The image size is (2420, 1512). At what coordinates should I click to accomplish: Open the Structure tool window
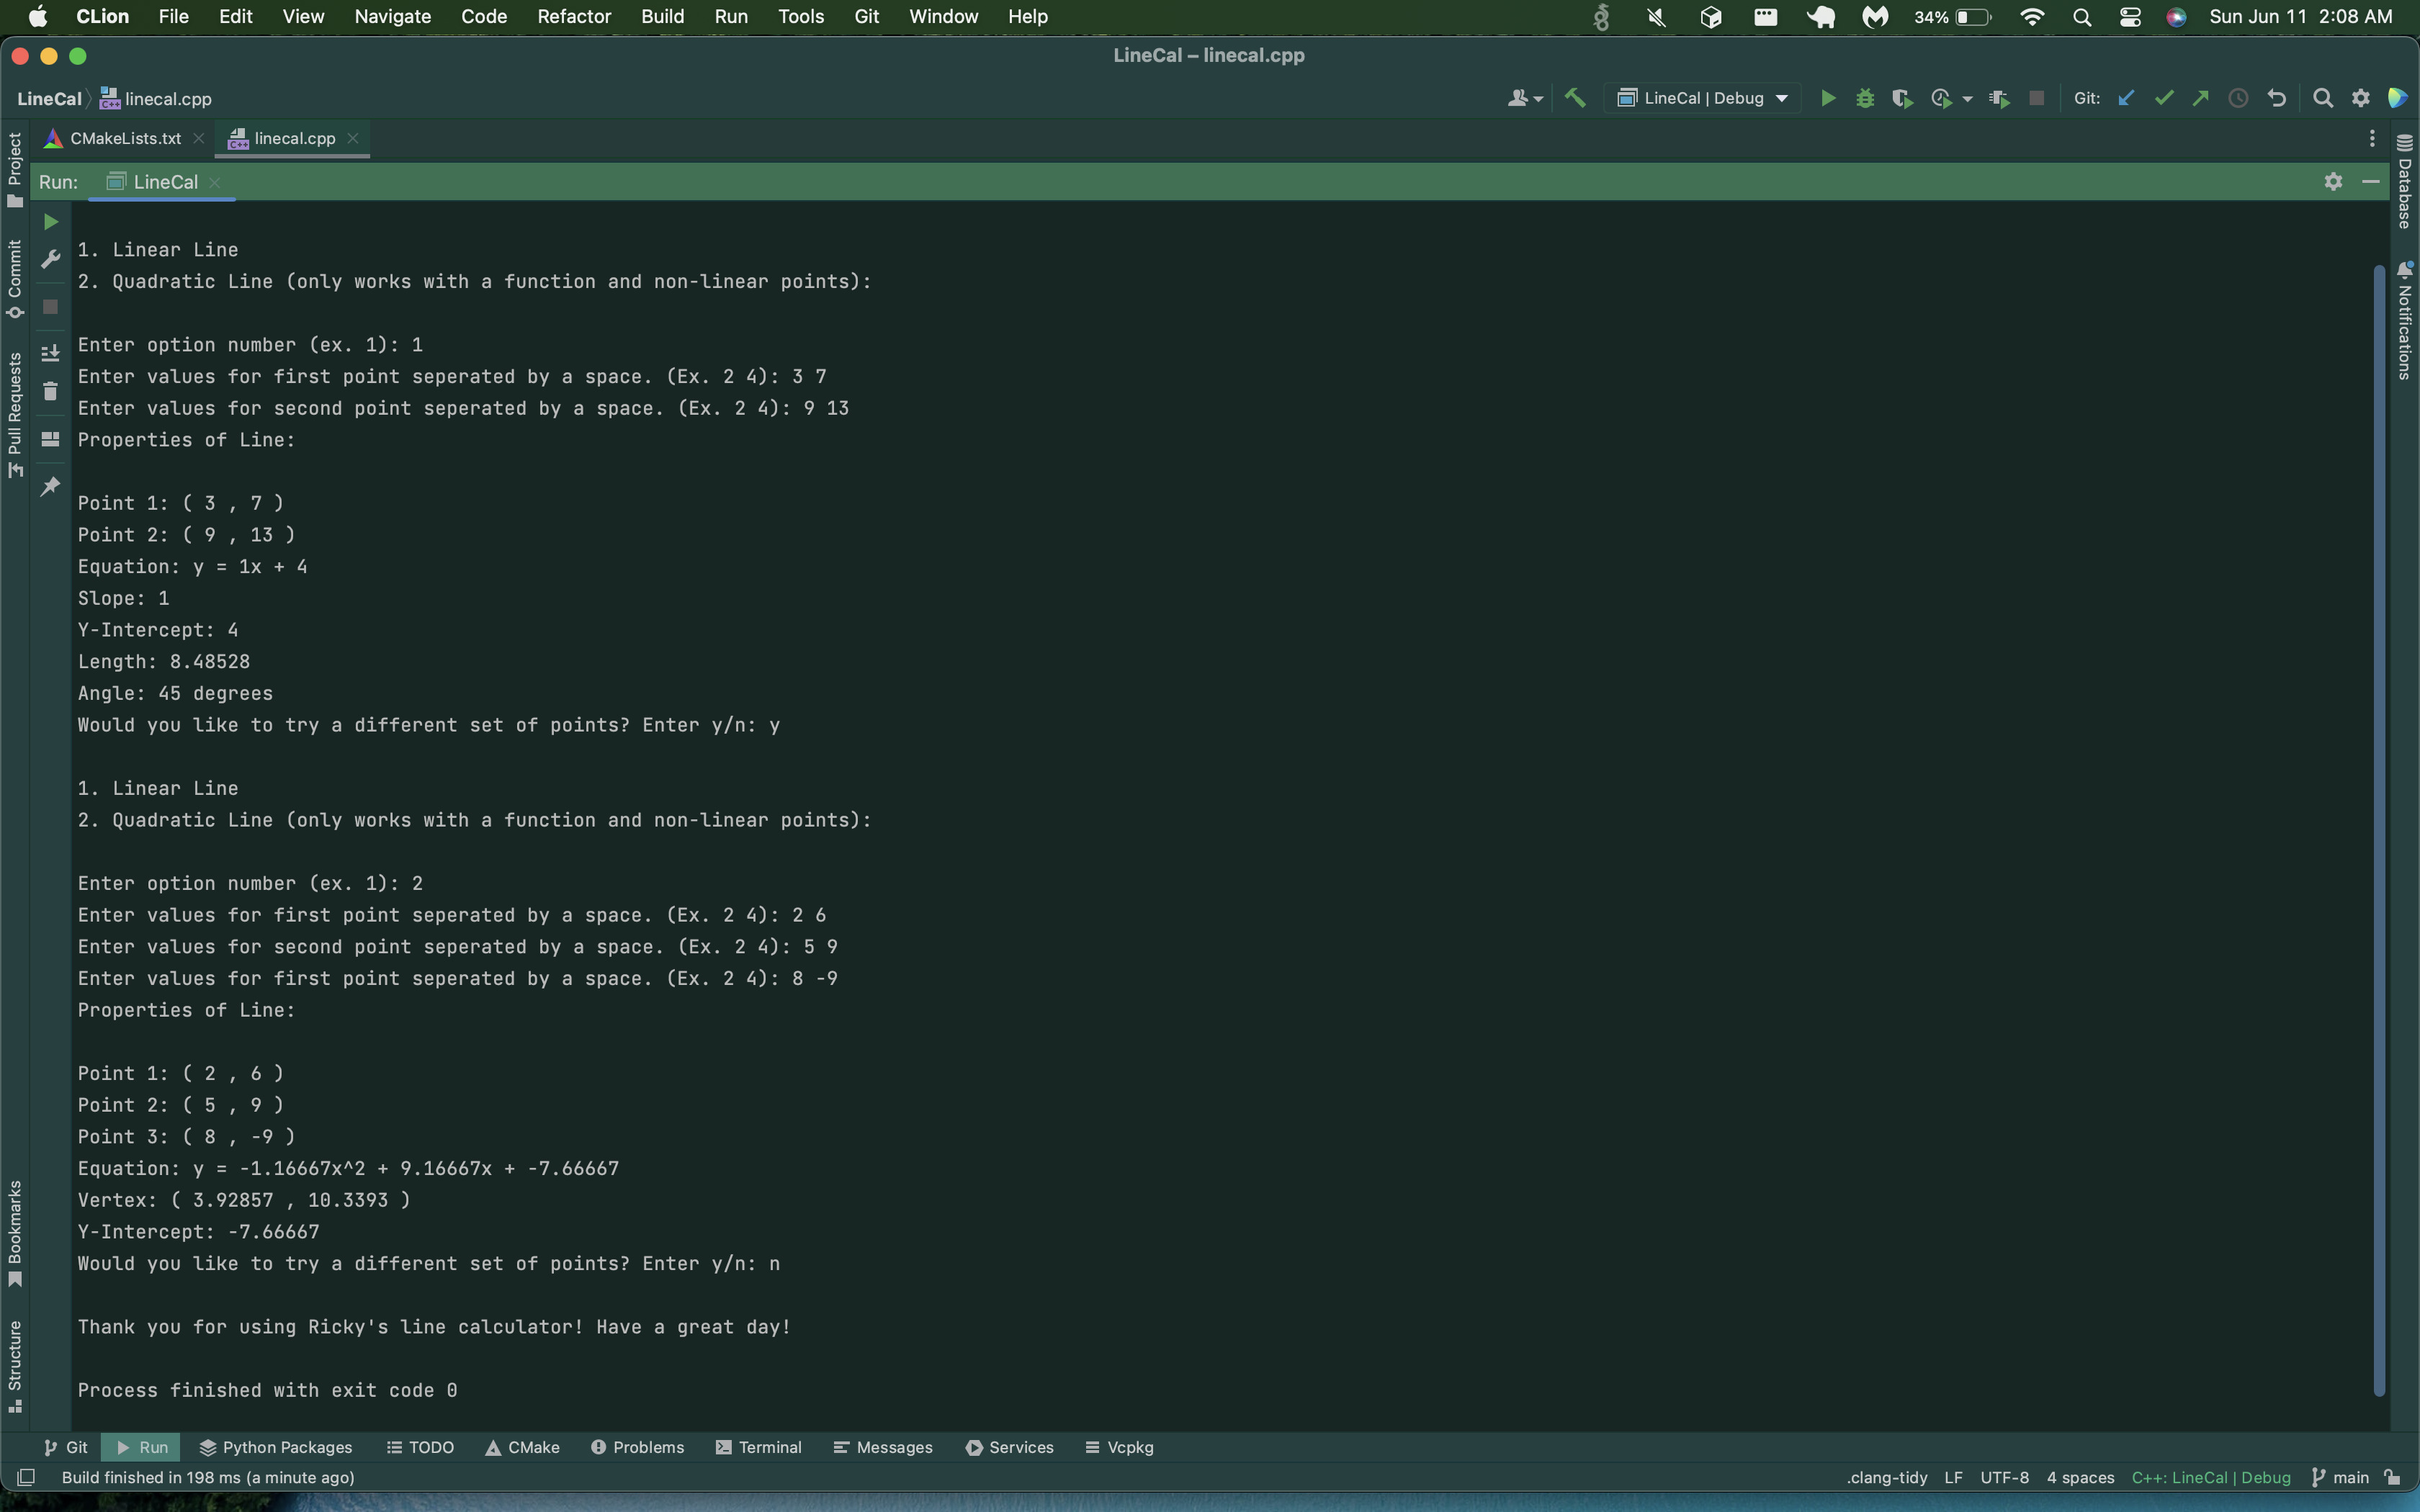[x=14, y=1366]
